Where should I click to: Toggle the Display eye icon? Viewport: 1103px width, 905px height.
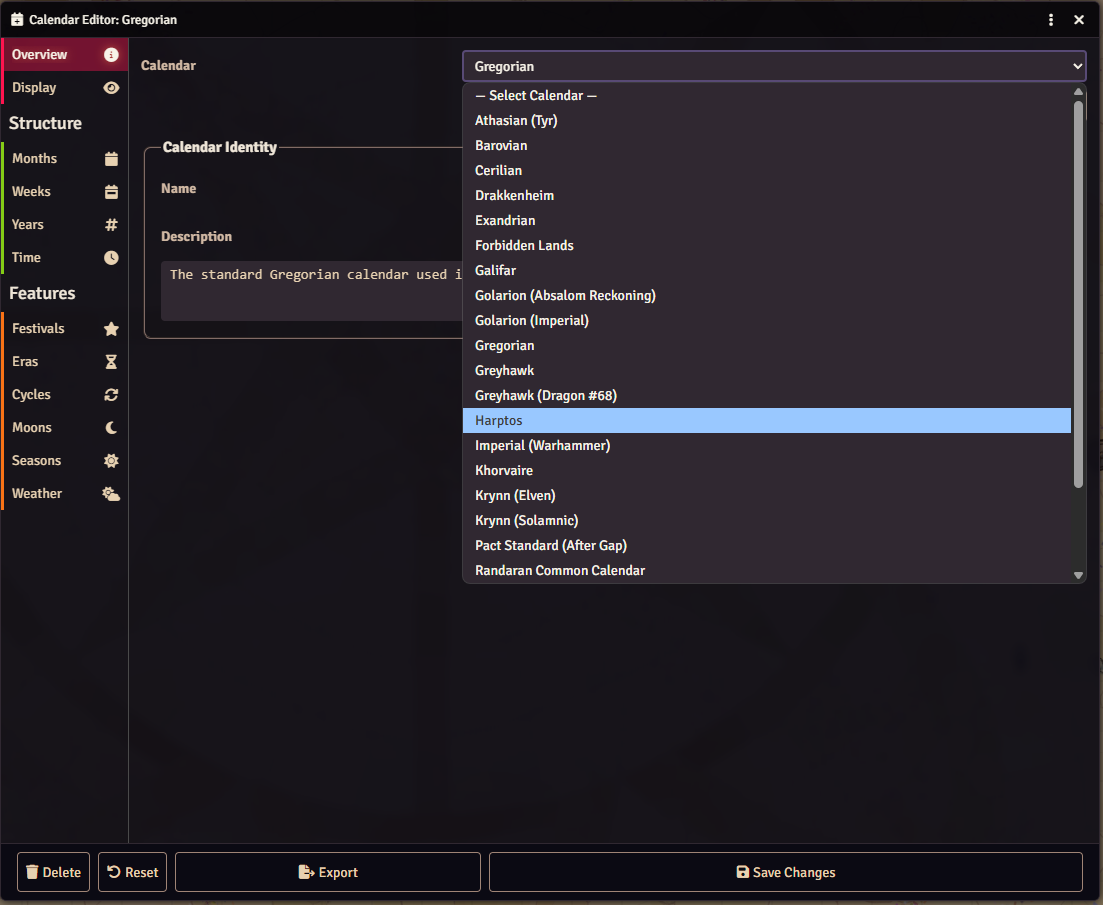click(110, 88)
